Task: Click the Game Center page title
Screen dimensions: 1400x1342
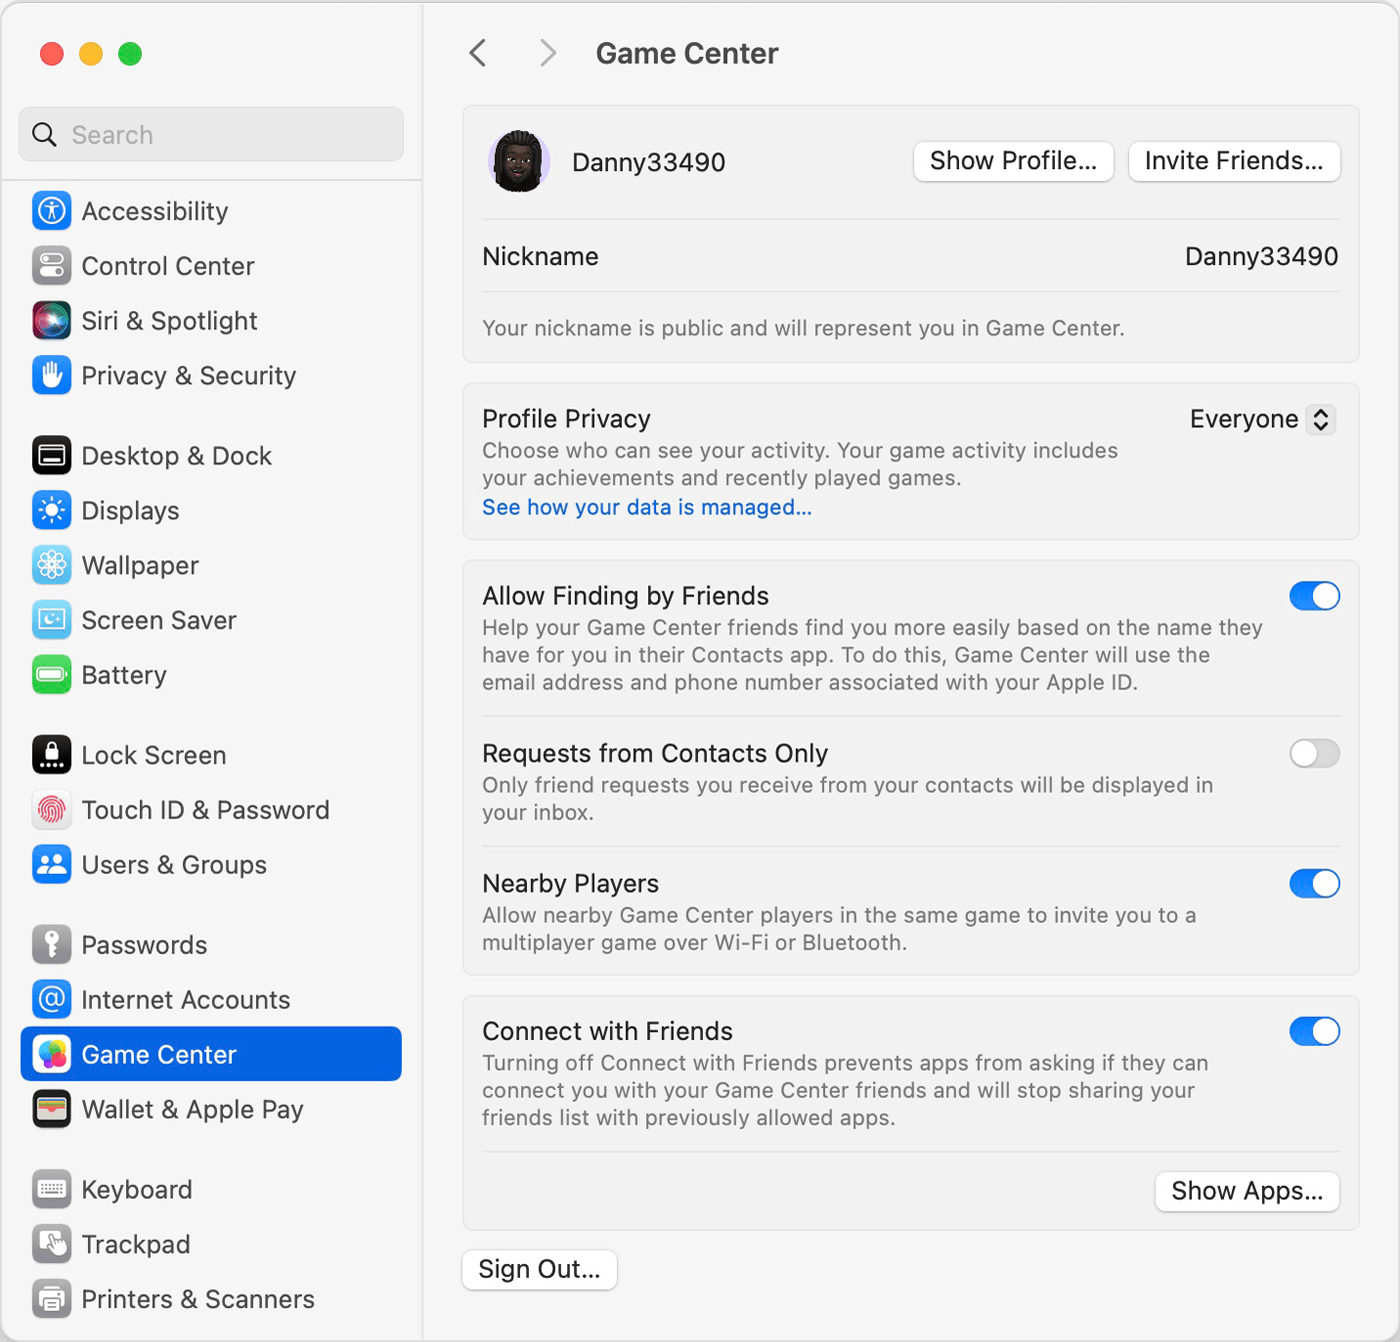Action: coord(687,53)
